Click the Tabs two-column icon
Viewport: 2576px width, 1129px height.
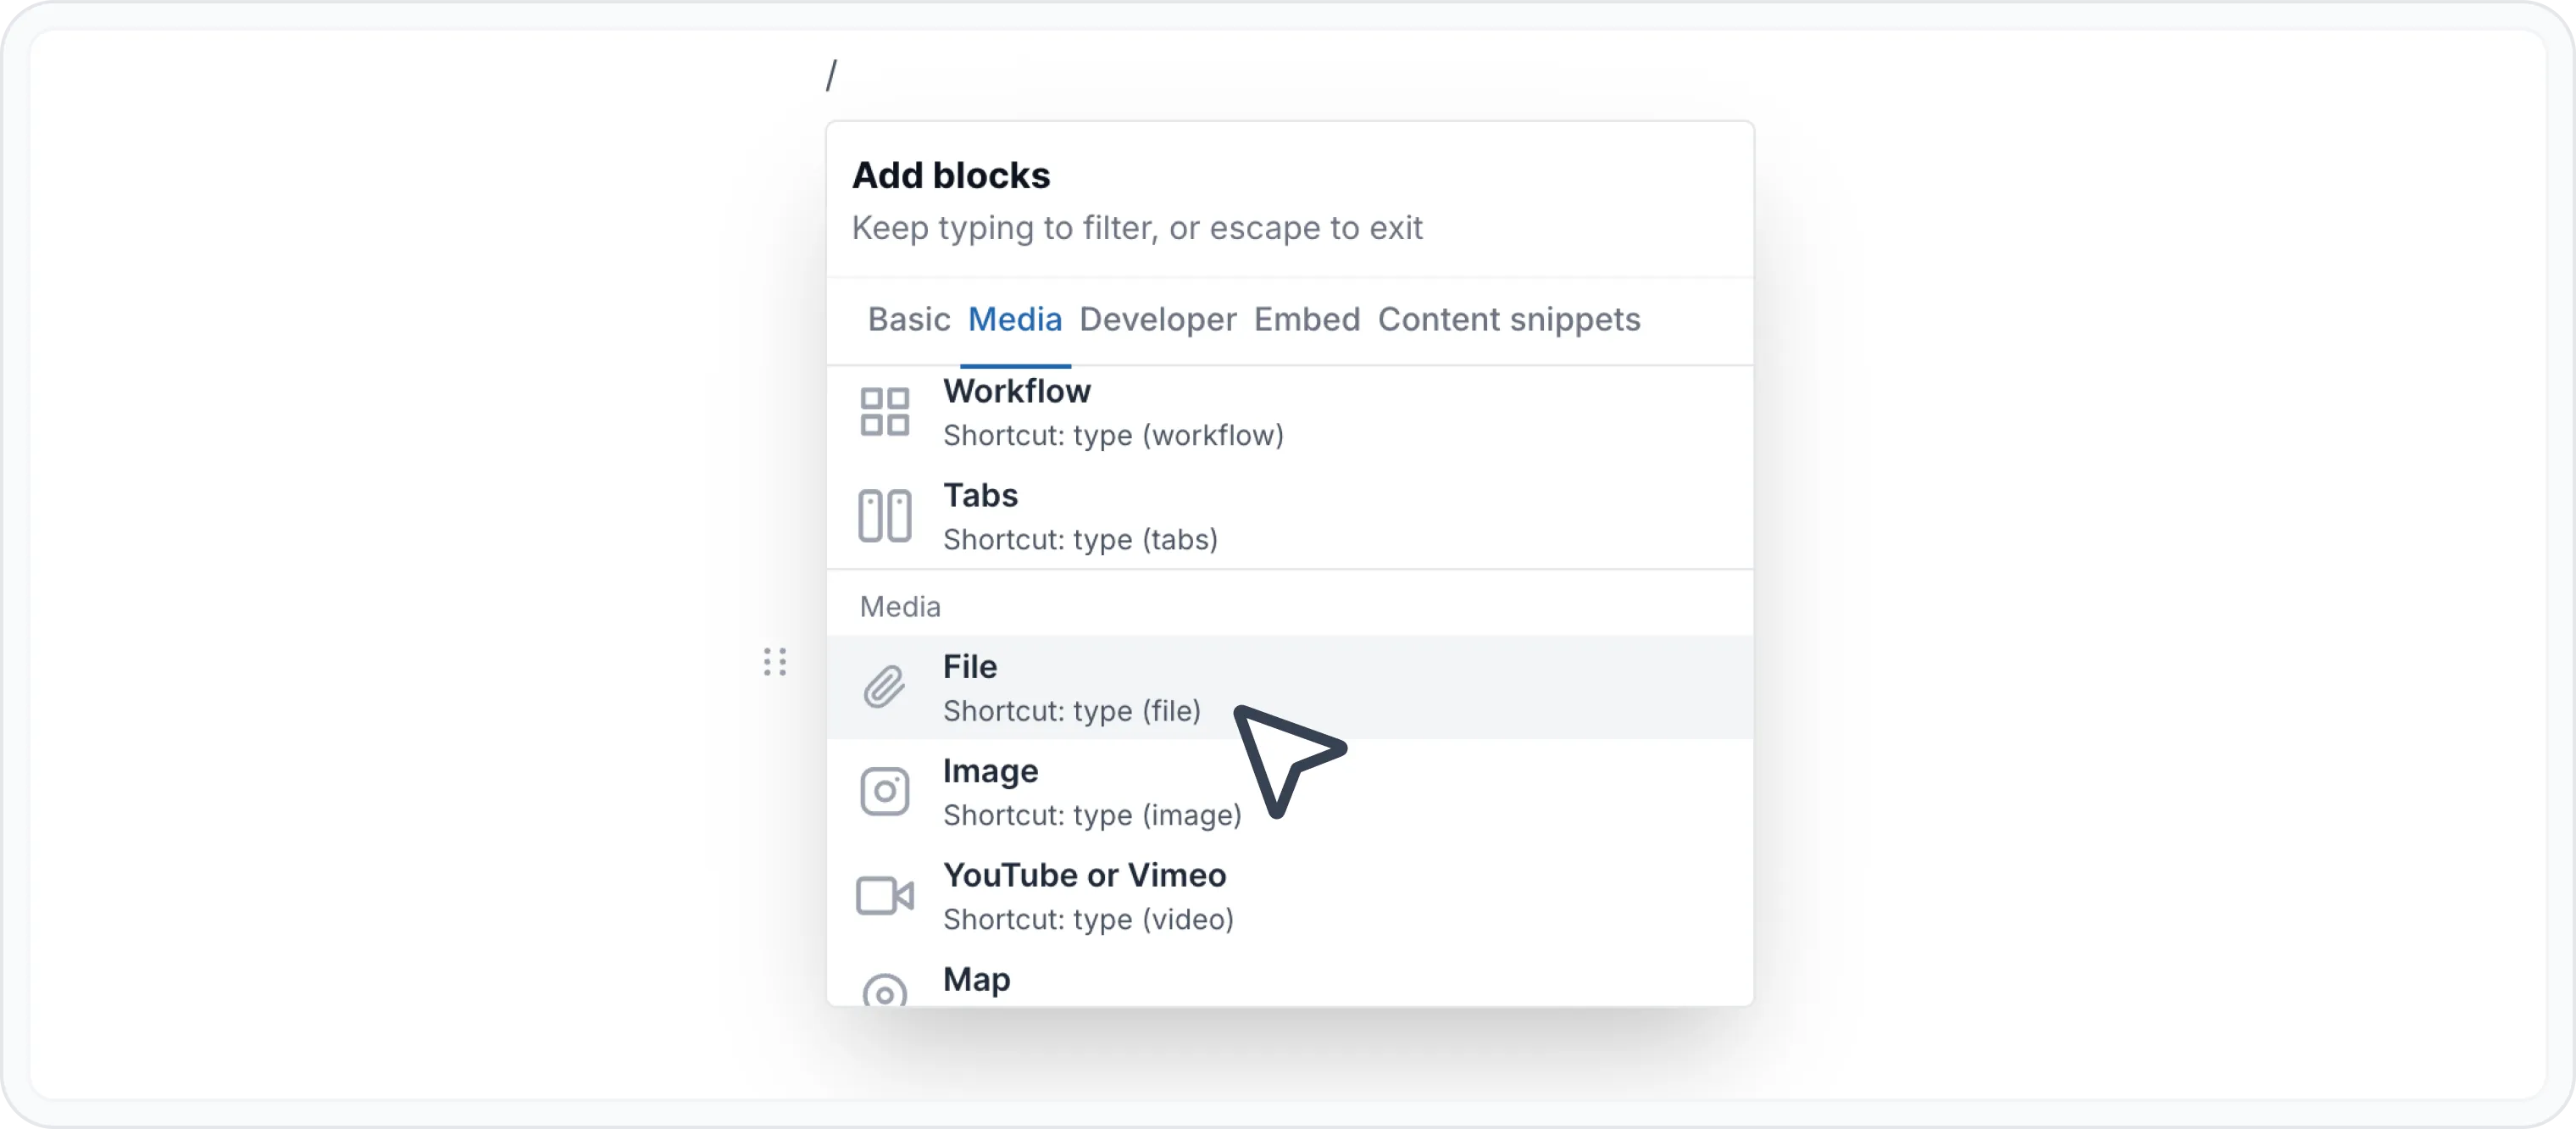pyautogui.click(x=884, y=516)
